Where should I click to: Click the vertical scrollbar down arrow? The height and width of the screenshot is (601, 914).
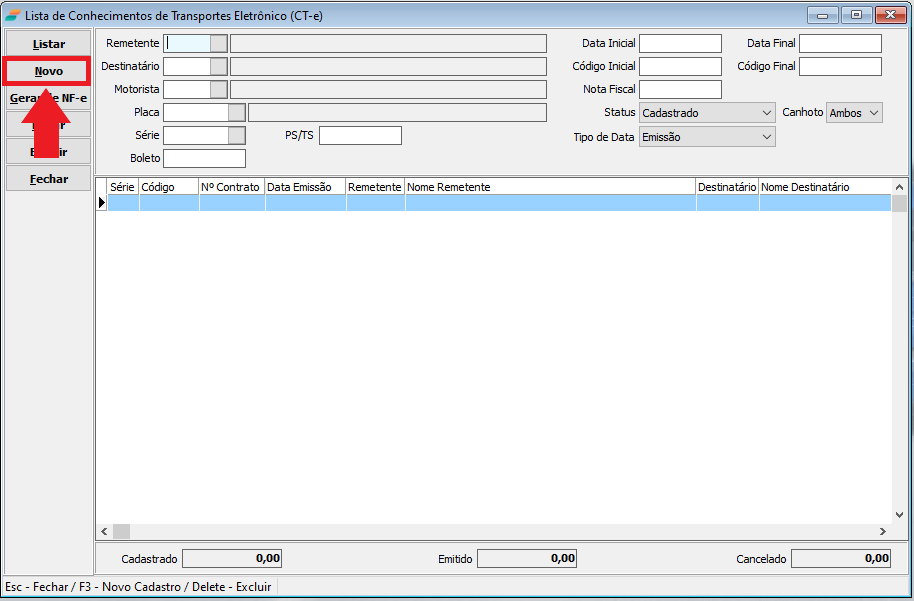900,516
